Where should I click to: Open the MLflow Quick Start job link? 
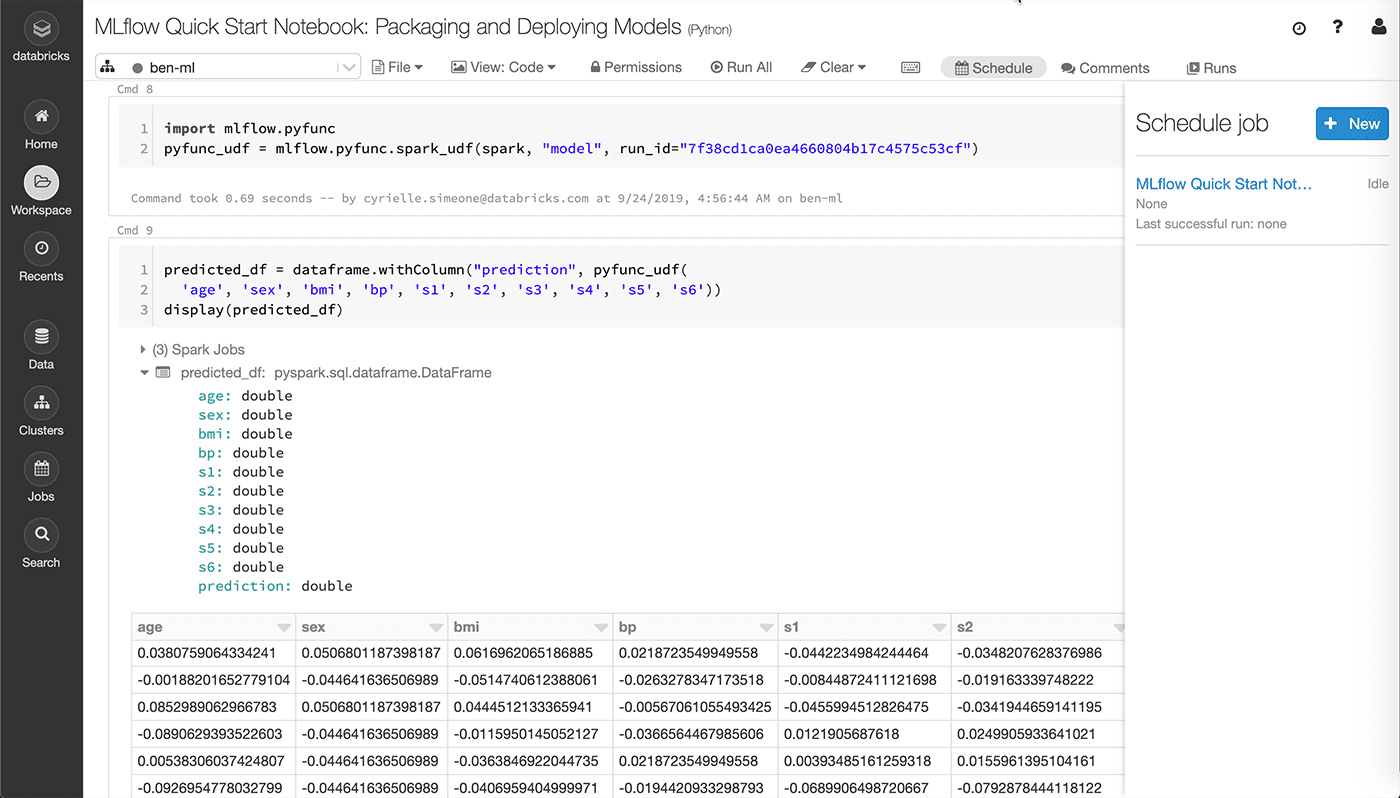click(1223, 184)
